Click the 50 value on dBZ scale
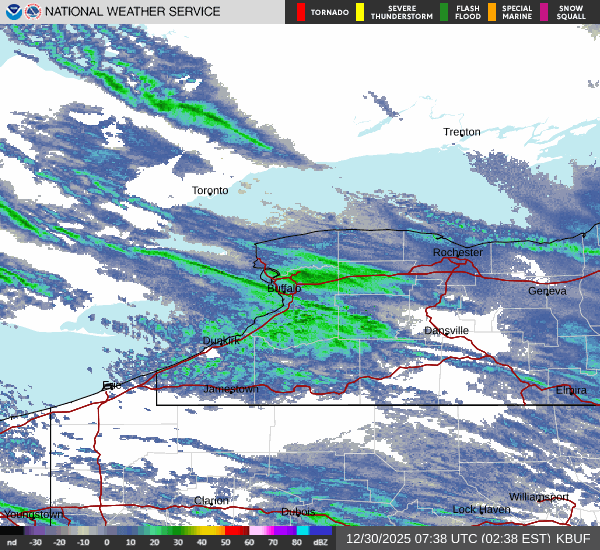 click(226, 543)
